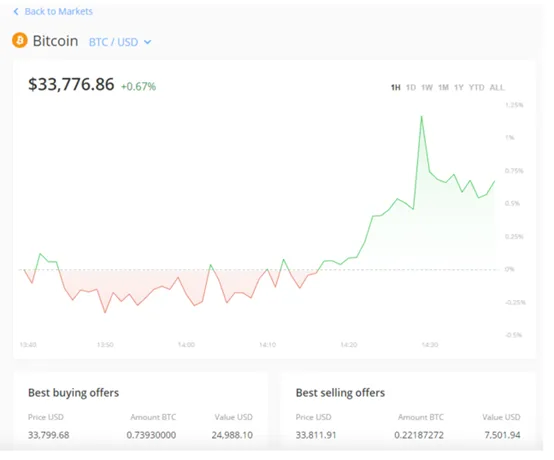Viewport: 554px width, 460px height.
Task: Select the 1H time range tab
Action: point(395,87)
